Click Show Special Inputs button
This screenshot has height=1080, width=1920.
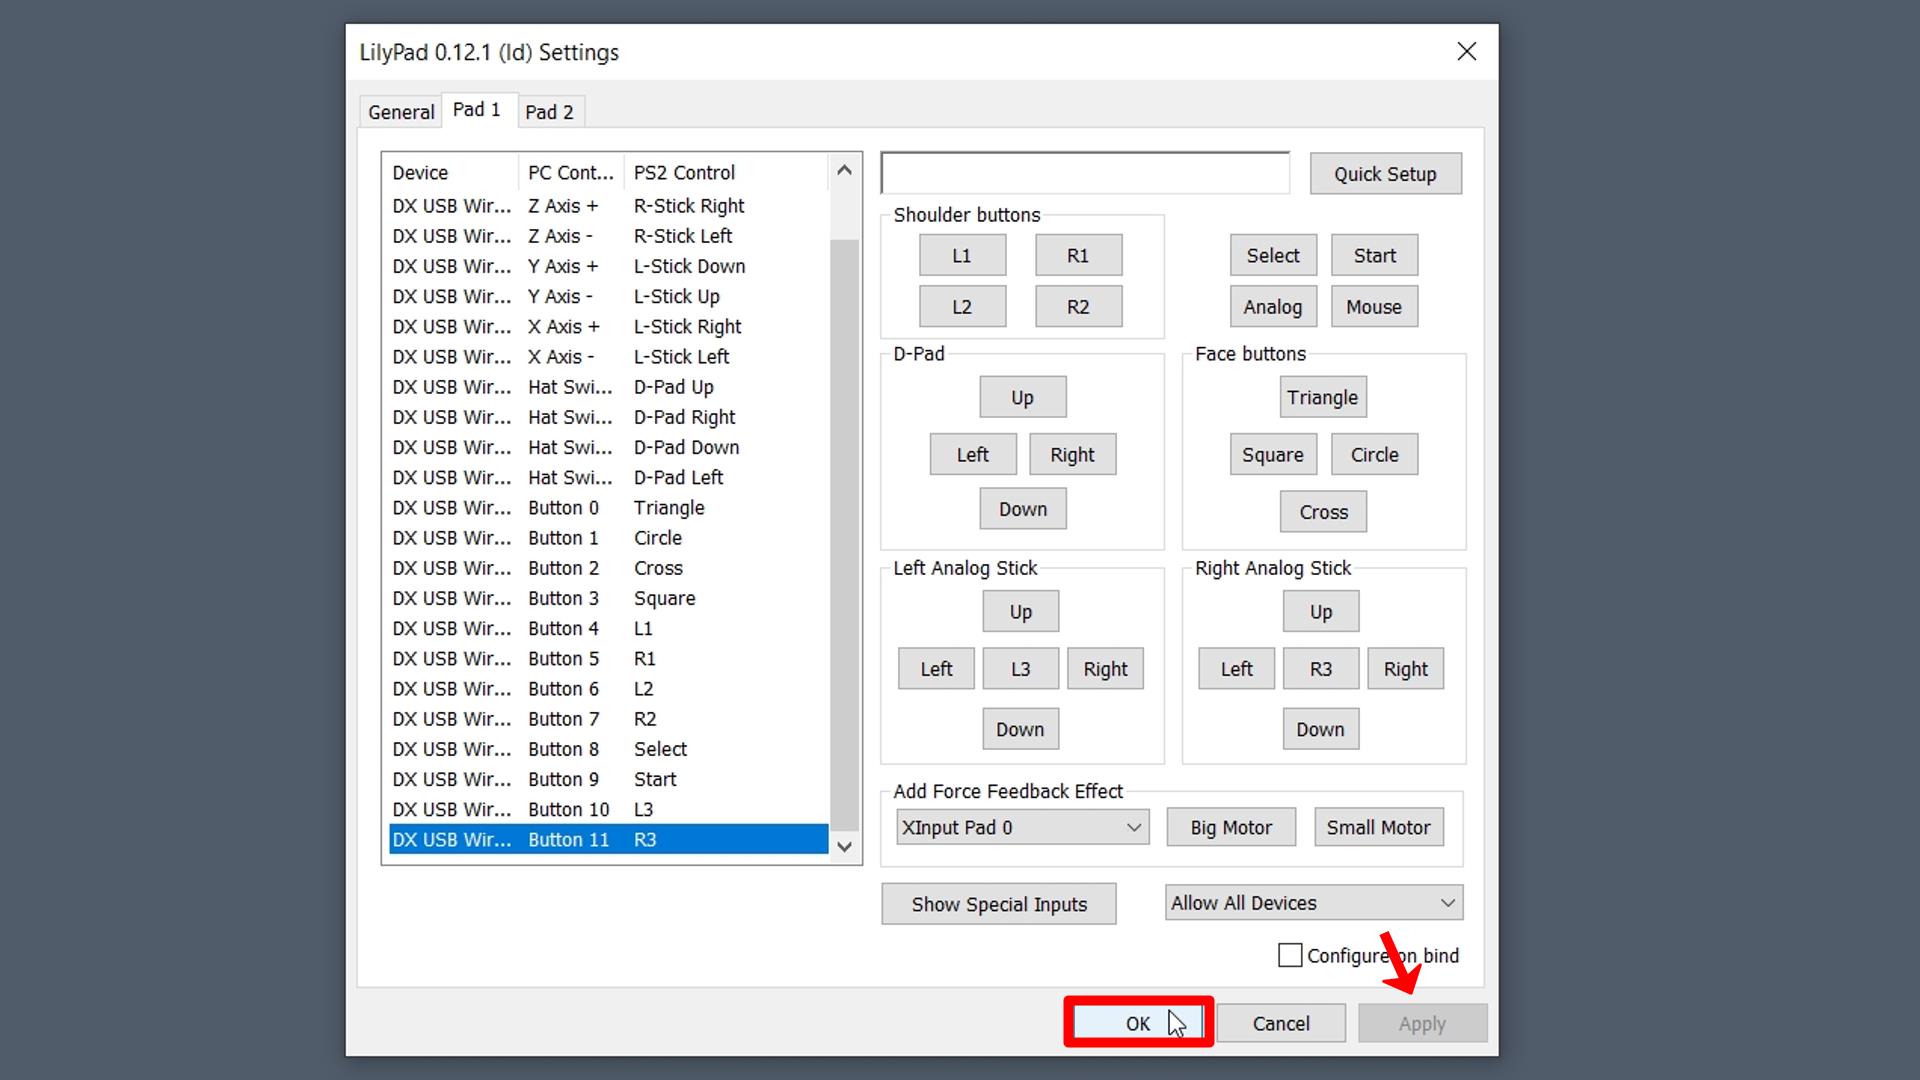pos(998,904)
